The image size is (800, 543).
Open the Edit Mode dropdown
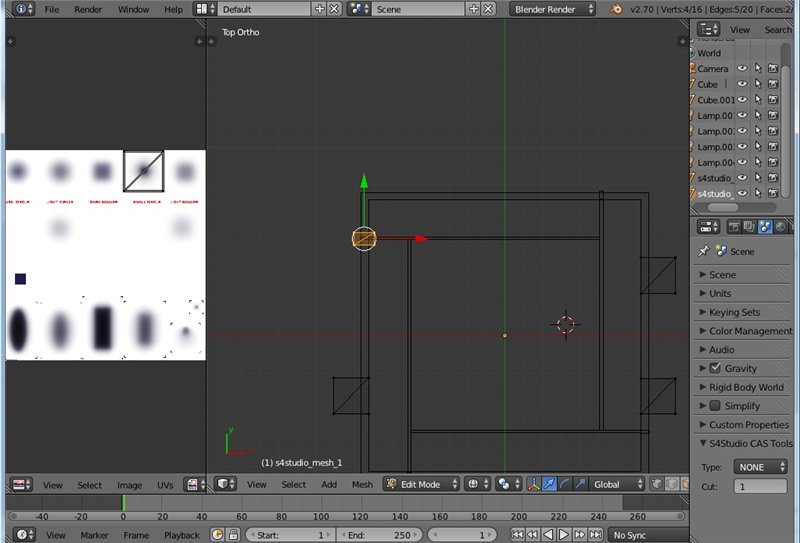[421, 484]
